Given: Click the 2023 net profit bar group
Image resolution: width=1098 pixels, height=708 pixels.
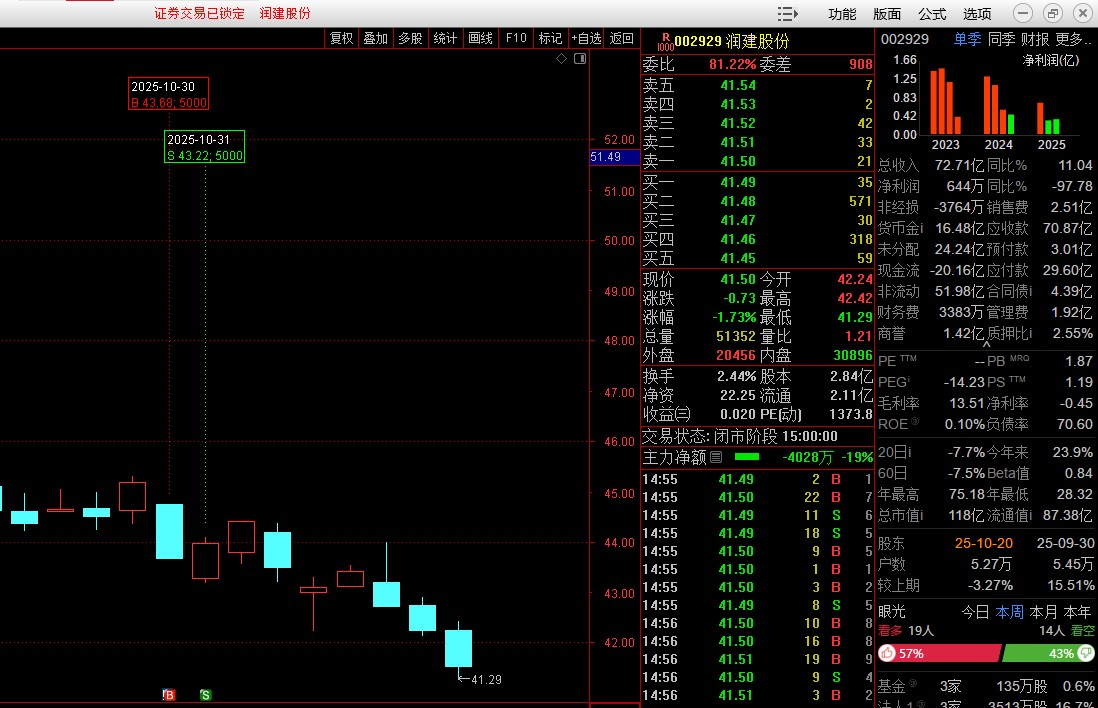Looking at the screenshot, I should click(x=945, y=102).
